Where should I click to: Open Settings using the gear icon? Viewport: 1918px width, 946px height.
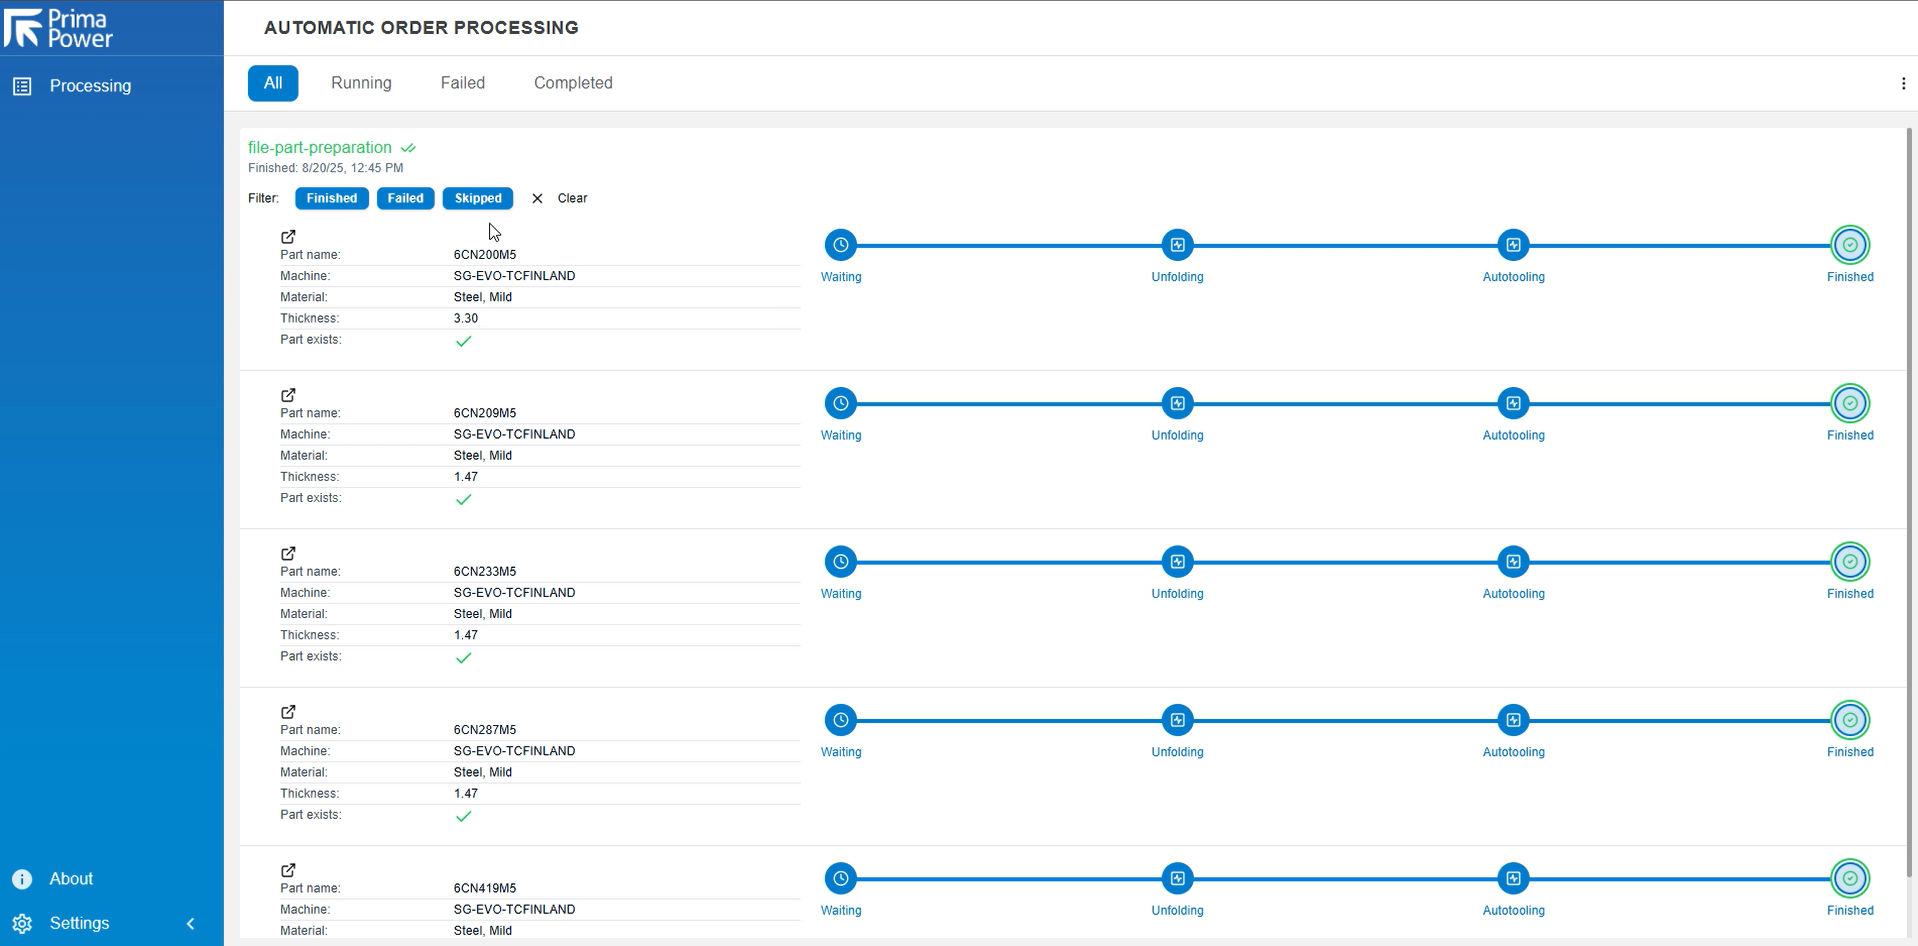click(x=21, y=923)
